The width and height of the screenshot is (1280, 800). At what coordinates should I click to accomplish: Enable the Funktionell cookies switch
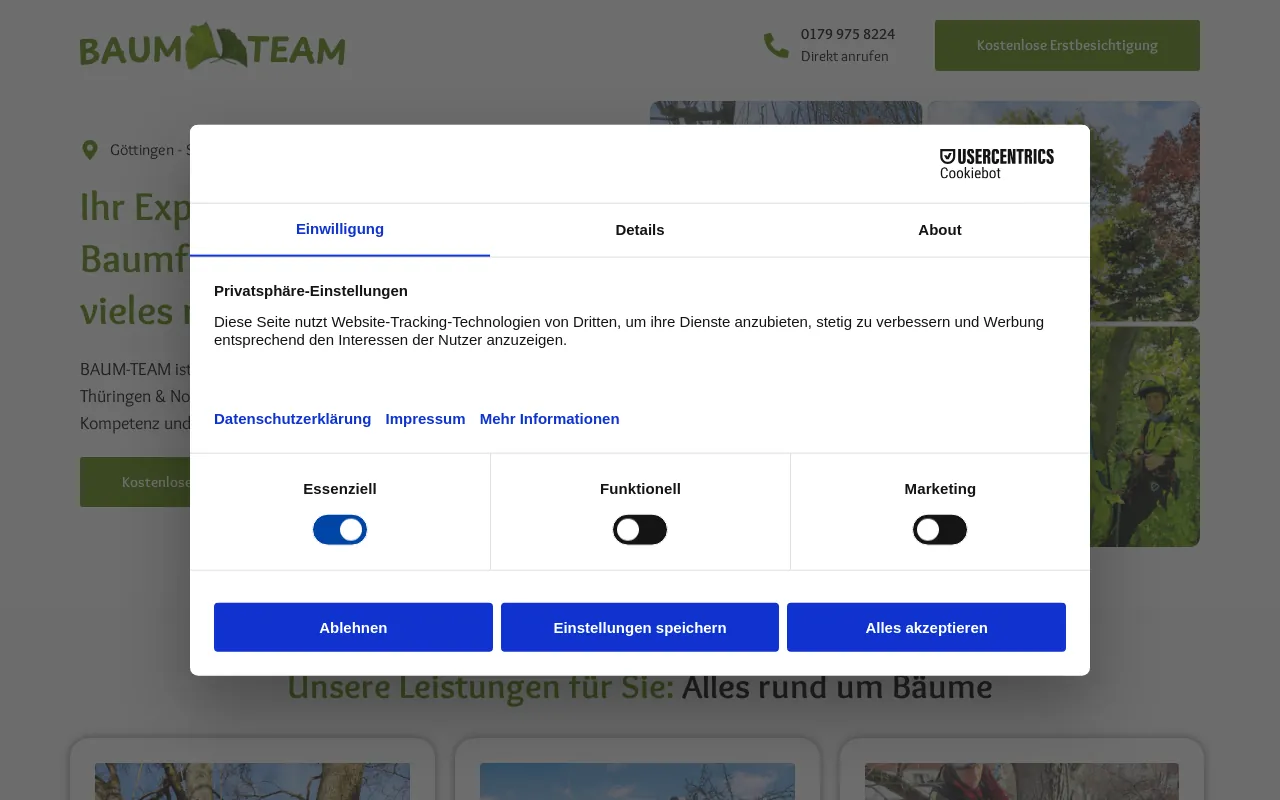pos(640,530)
